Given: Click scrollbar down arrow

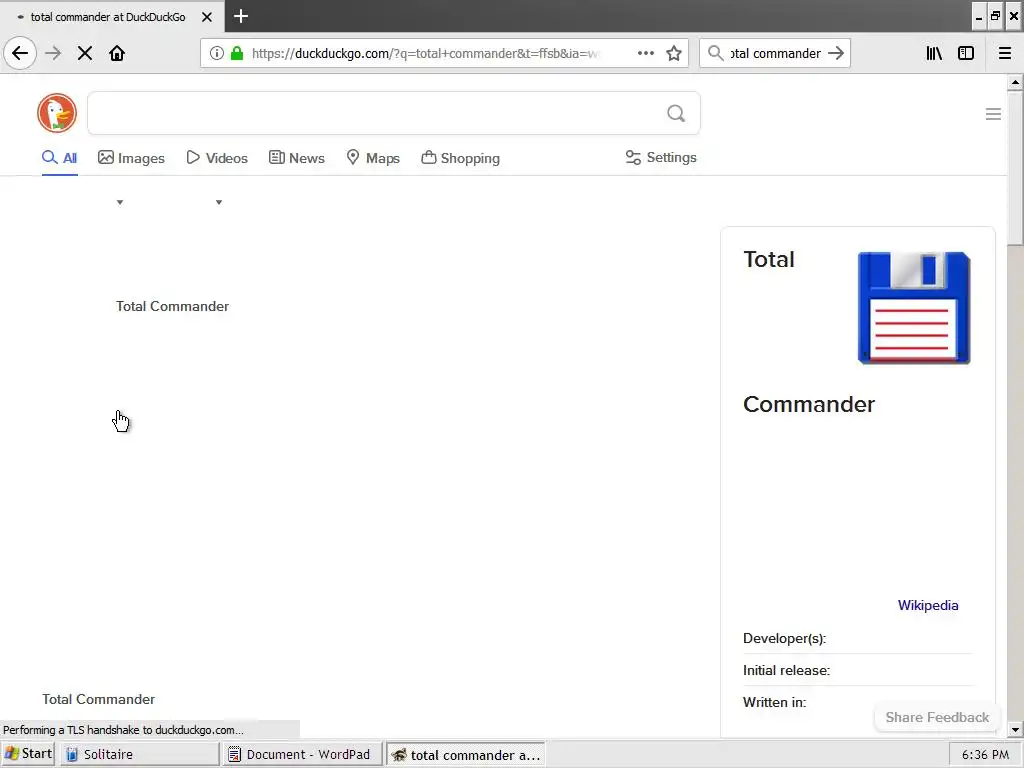Looking at the screenshot, I should (x=1015, y=729).
